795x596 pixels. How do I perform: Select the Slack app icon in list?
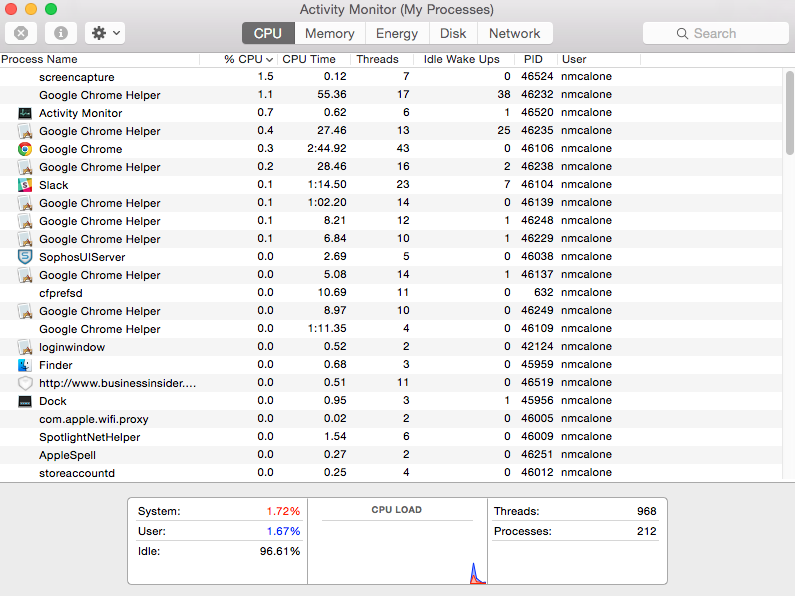click(x=25, y=185)
